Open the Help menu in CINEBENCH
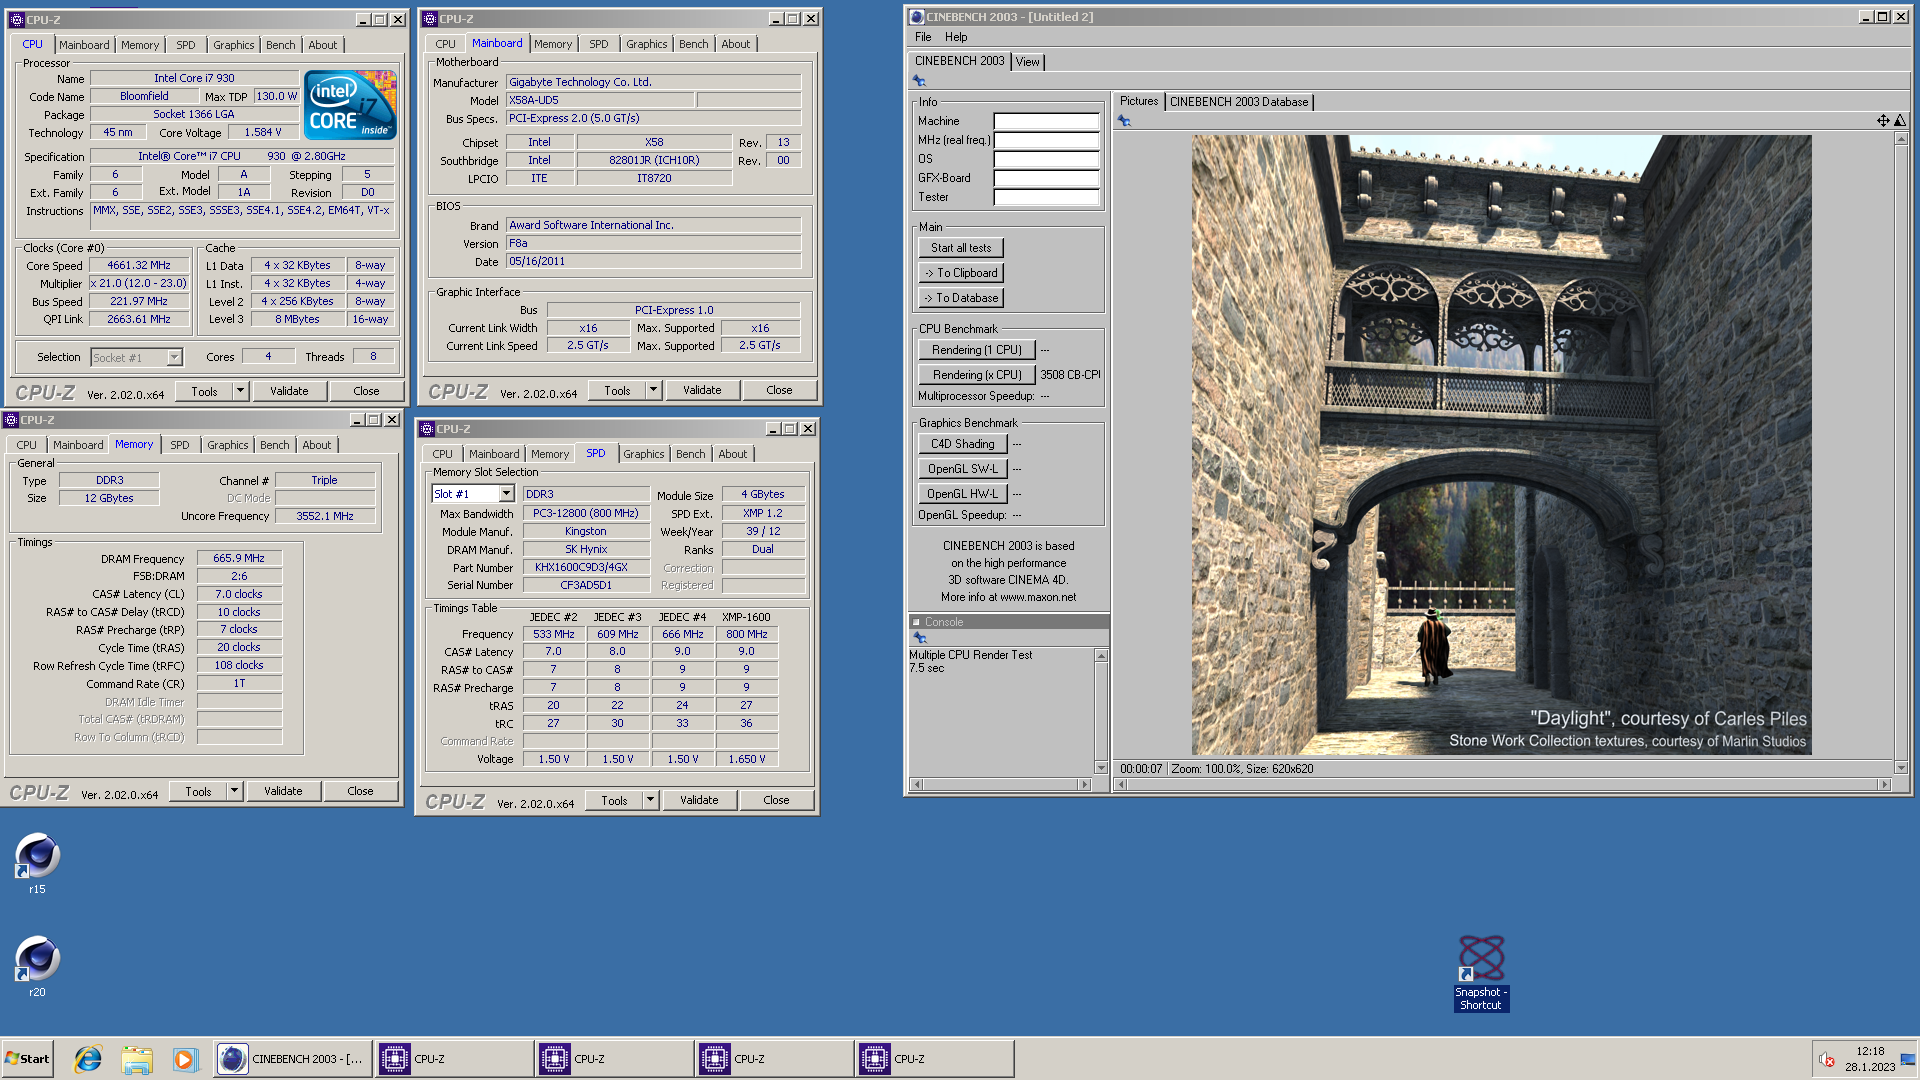Screen dimensions: 1920x1080 tap(956, 37)
